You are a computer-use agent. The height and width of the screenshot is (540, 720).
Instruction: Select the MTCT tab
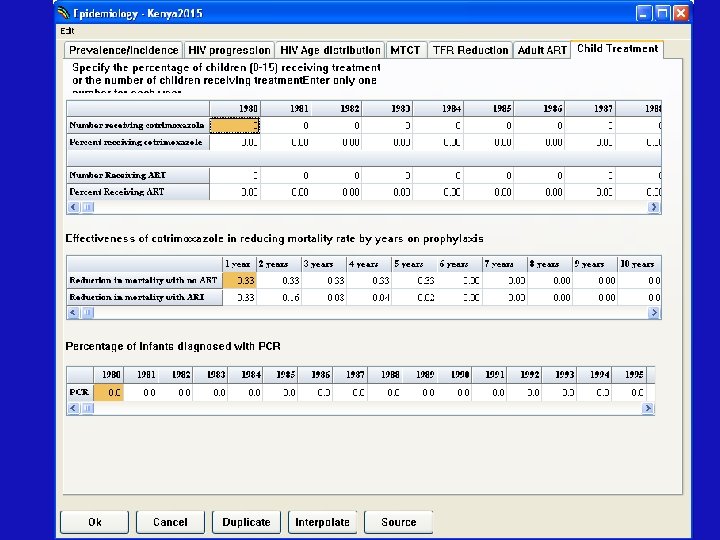(406, 50)
